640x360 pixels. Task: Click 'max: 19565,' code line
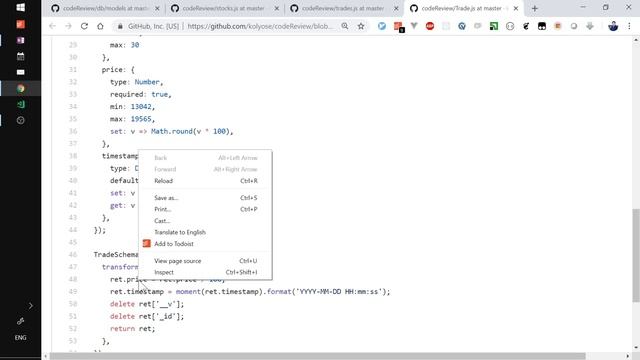[x=132, y=119]
